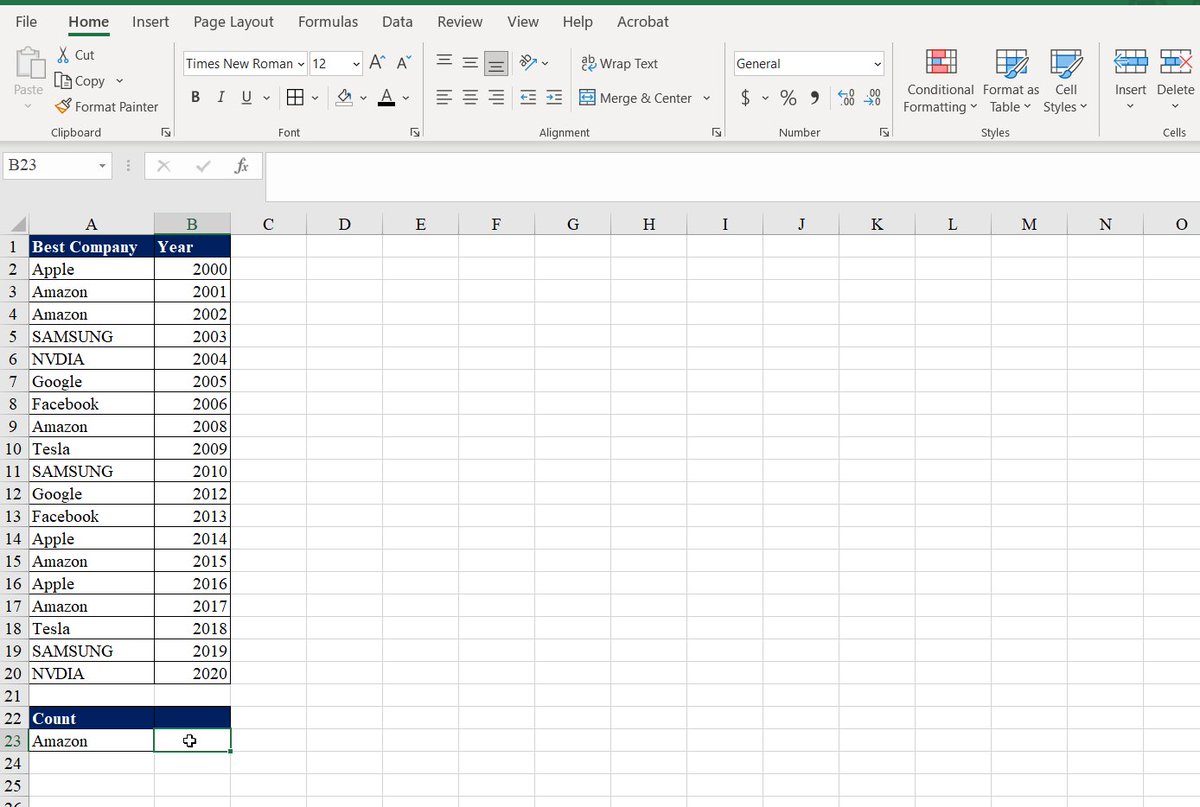Switch to the Review tab

tap(460, 21)
